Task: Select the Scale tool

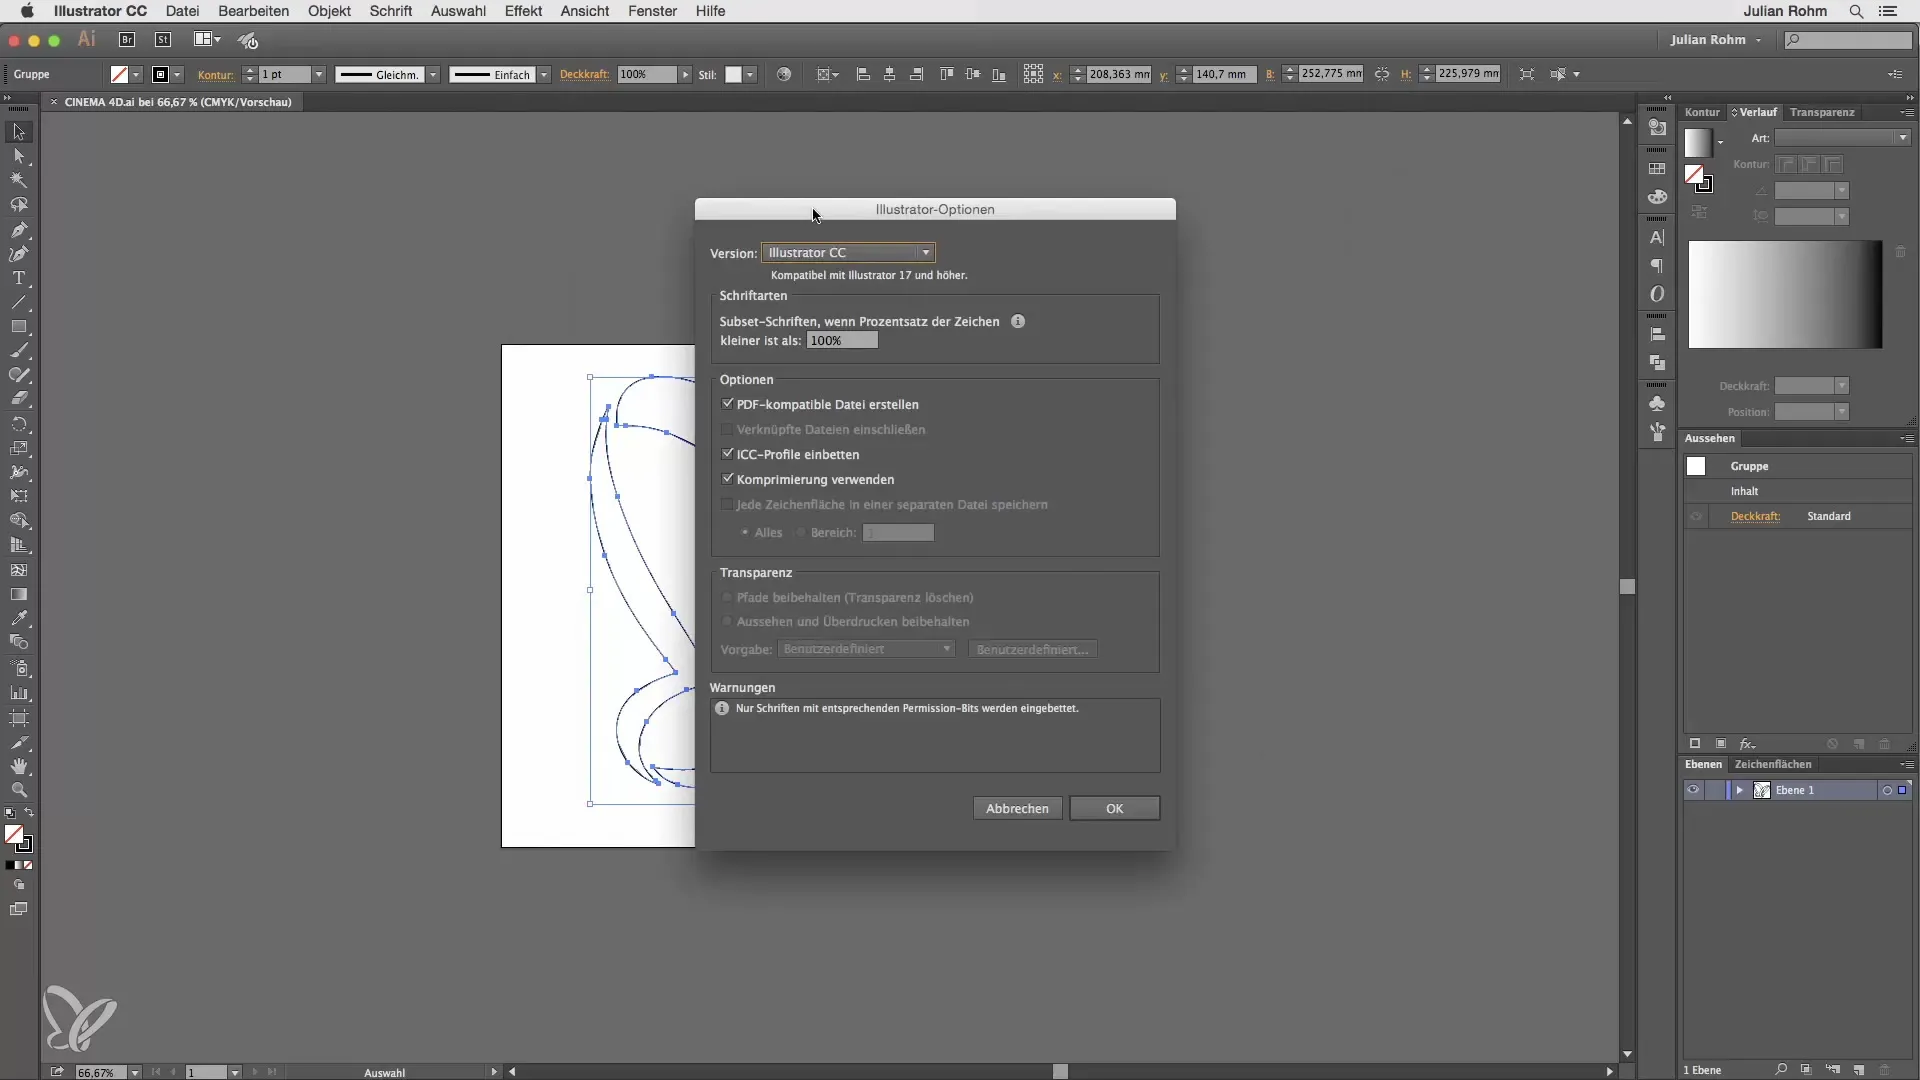Action: (x=19, y=448)
